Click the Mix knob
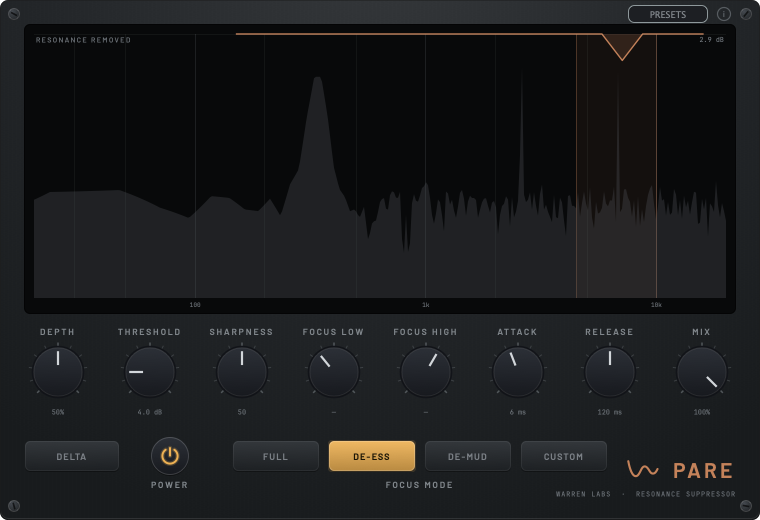Image resolution: width=760 pixels, height=520 pixels. [702, 372]
